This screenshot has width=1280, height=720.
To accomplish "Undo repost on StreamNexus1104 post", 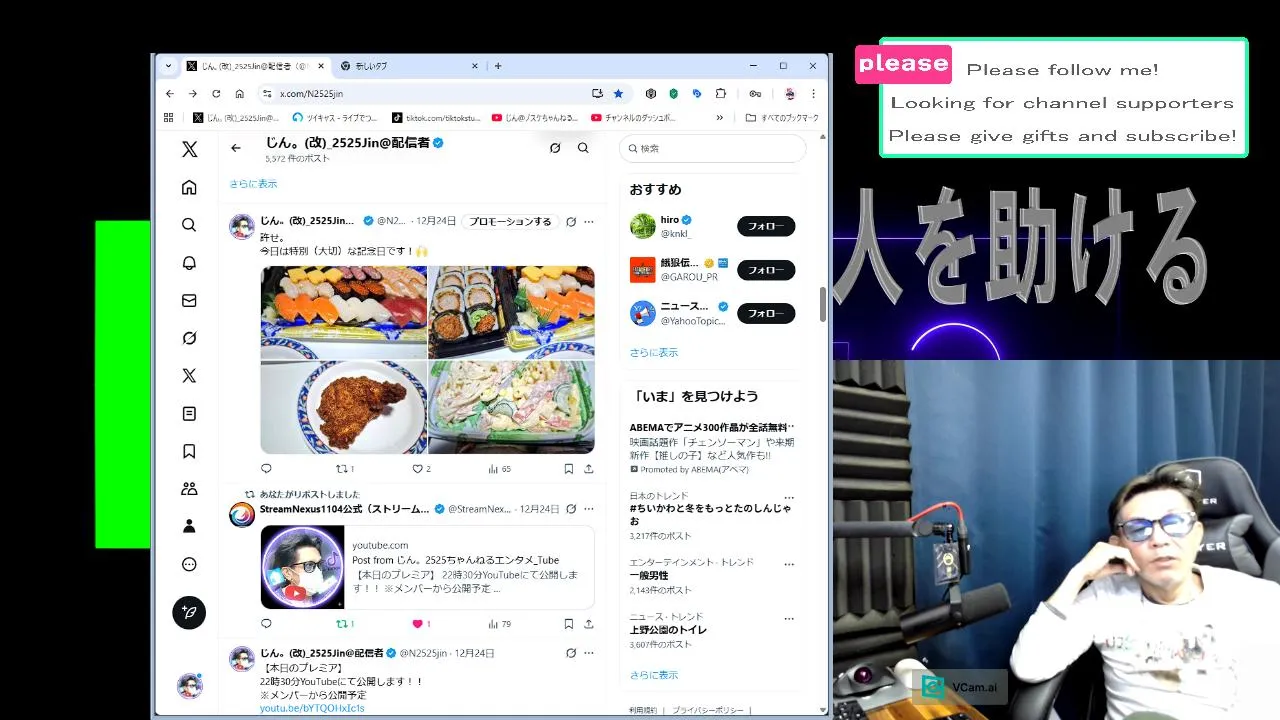I will pos(345,623).
